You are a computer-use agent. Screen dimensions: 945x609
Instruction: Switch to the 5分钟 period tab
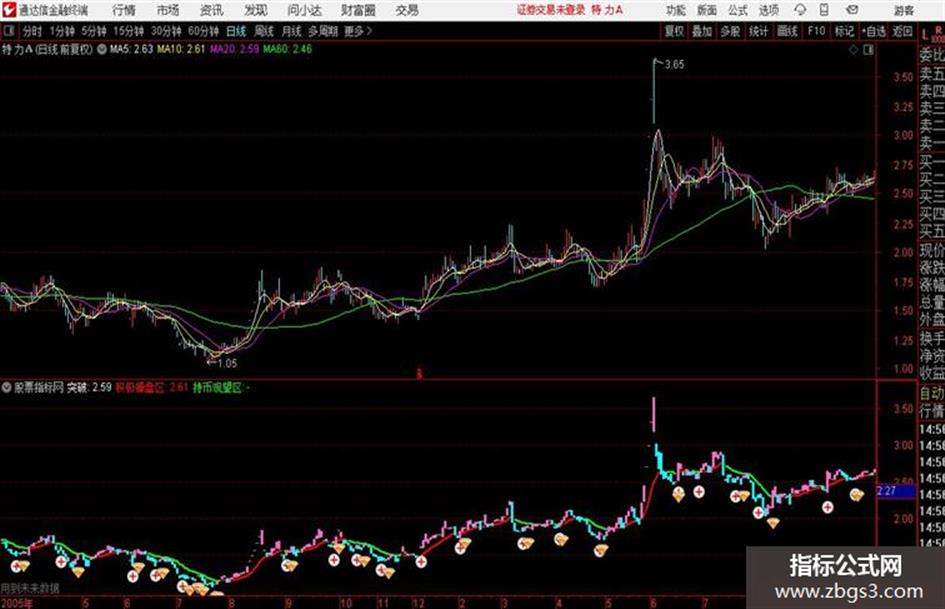coord(94,31)
